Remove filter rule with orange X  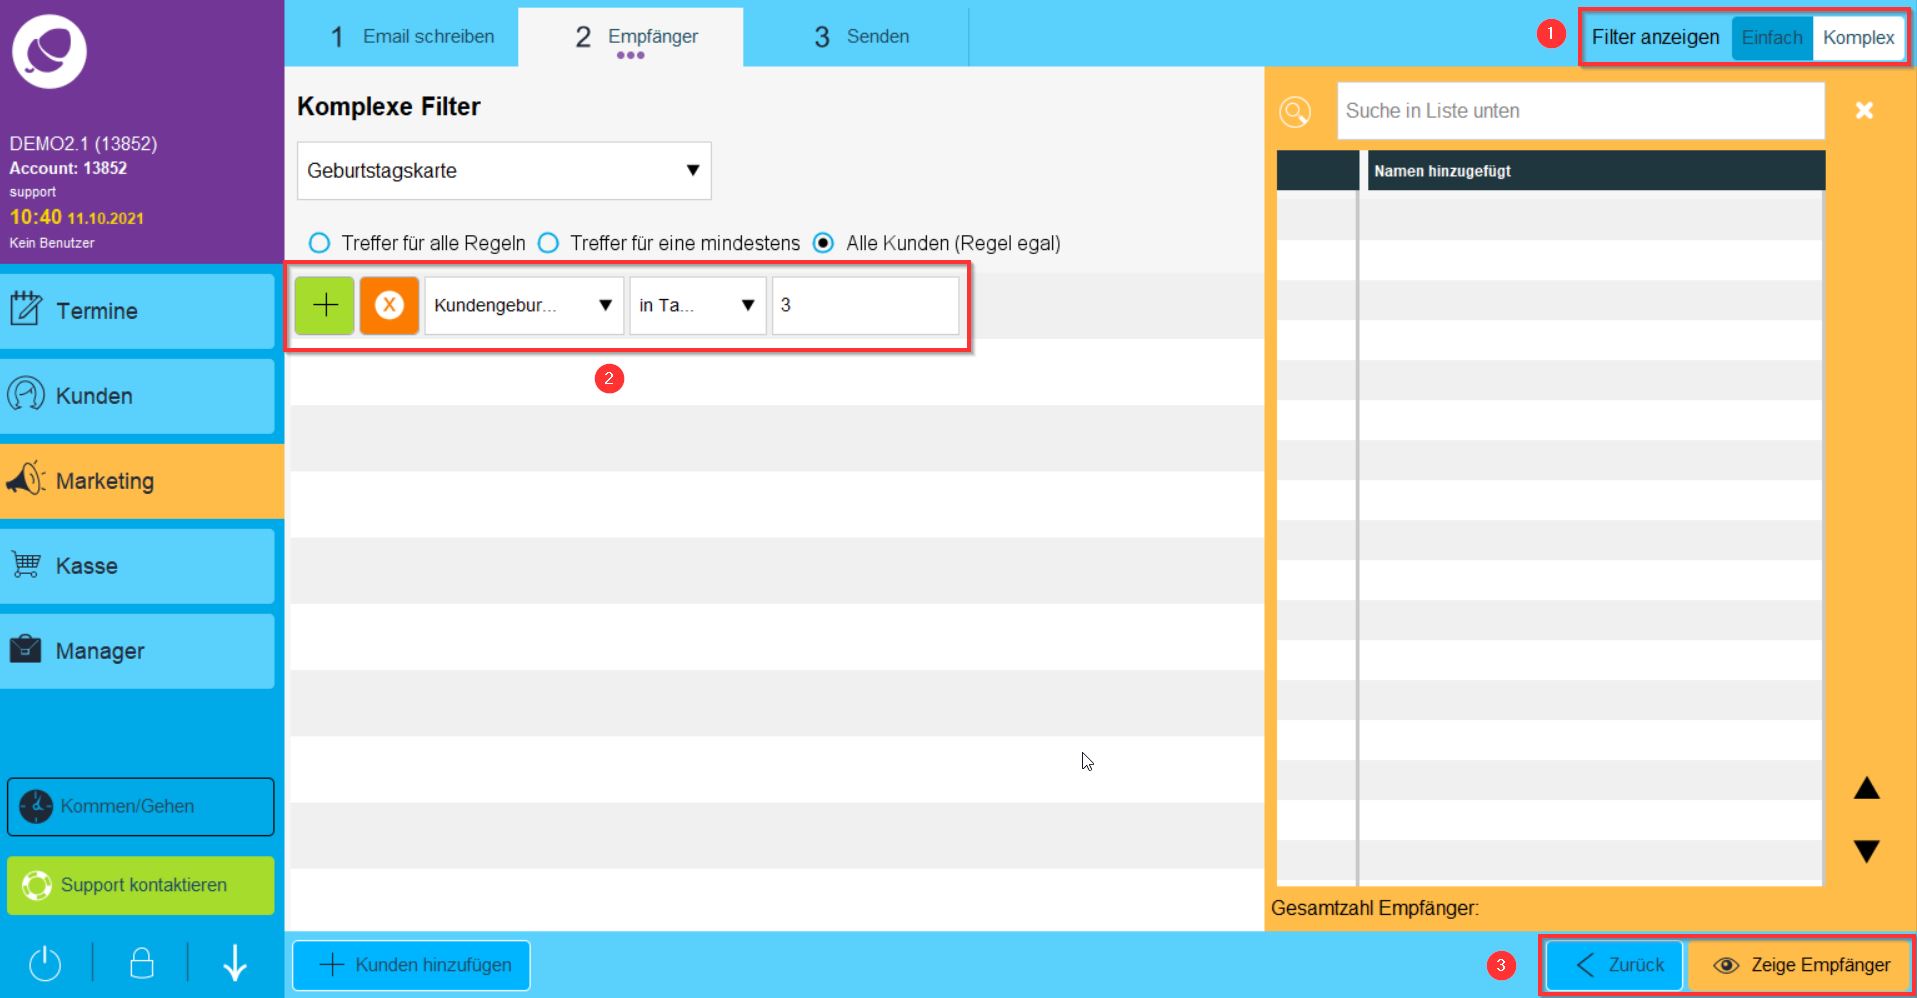(x=389, y=305)
